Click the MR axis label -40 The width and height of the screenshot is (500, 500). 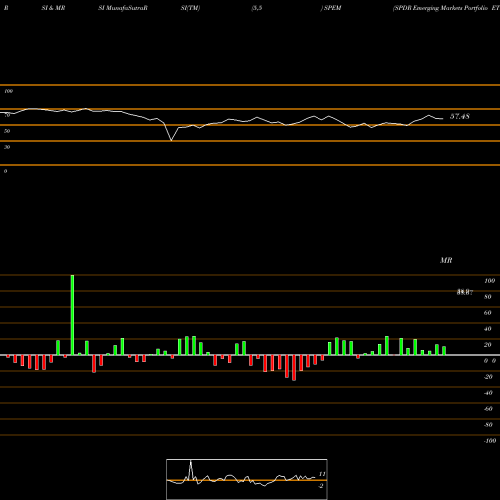tap(488, 393)
